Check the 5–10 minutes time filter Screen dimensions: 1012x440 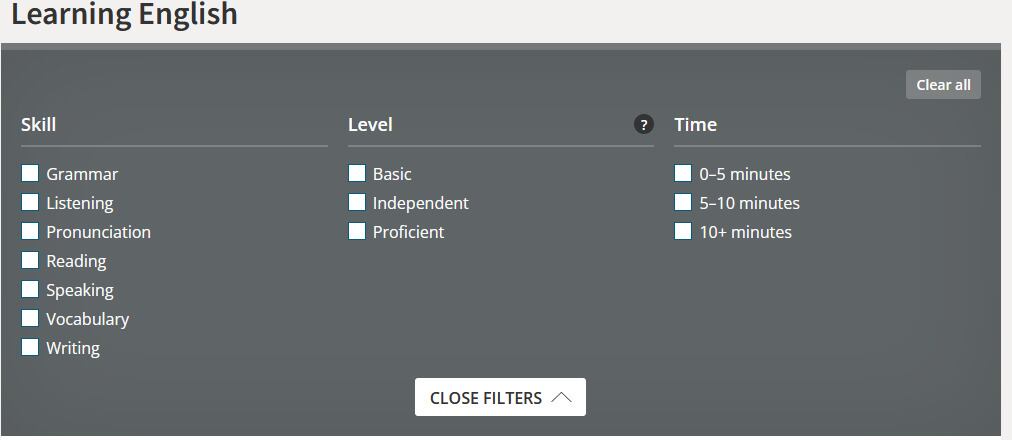coord(683,202)
